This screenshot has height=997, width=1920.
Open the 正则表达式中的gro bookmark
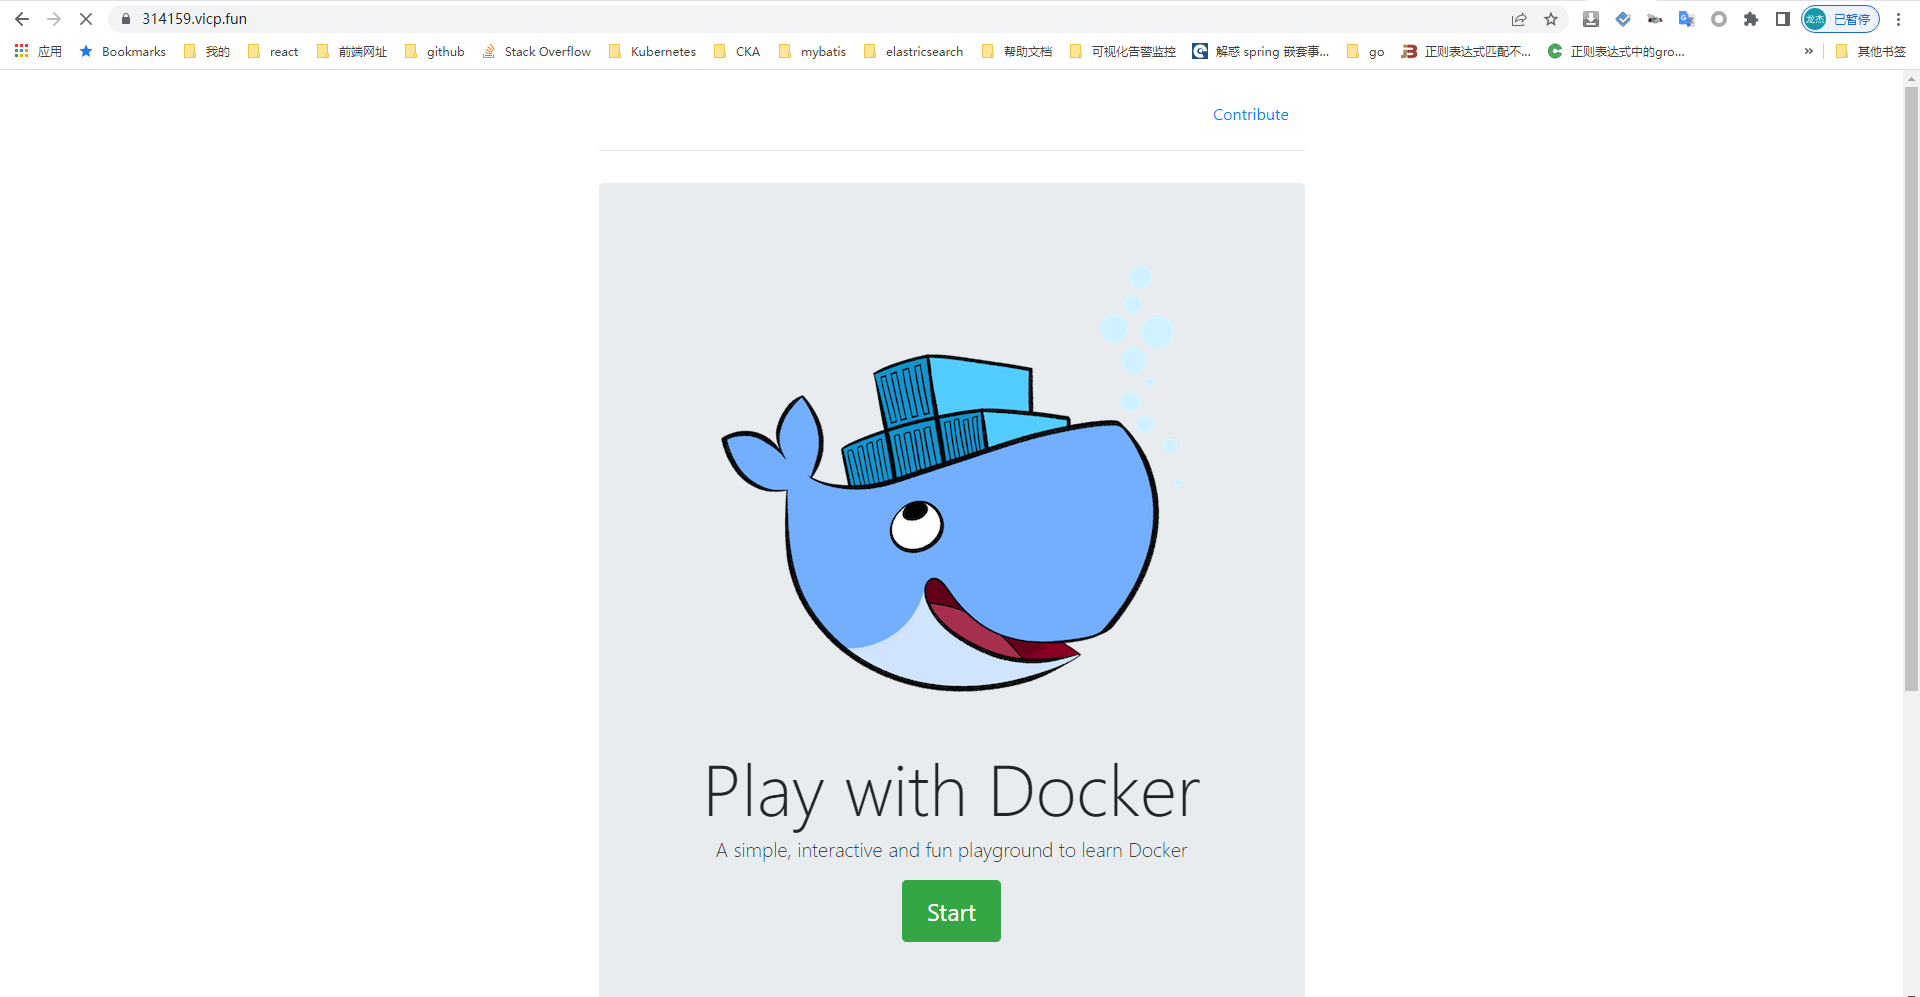[x=1616, y=51]
